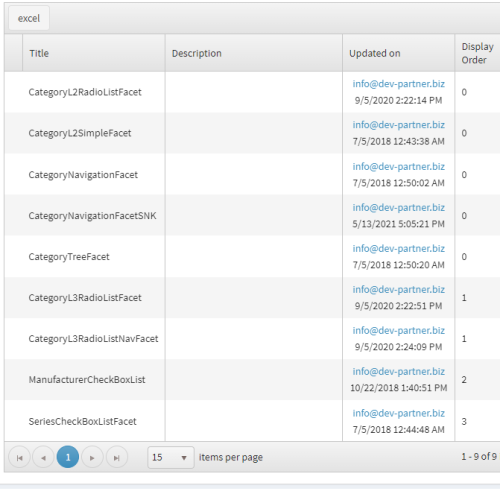Open email link for ManufacturerCheckBoxList row
The height and width of the screenshot is (500, 500).
[x=399, y=371]
